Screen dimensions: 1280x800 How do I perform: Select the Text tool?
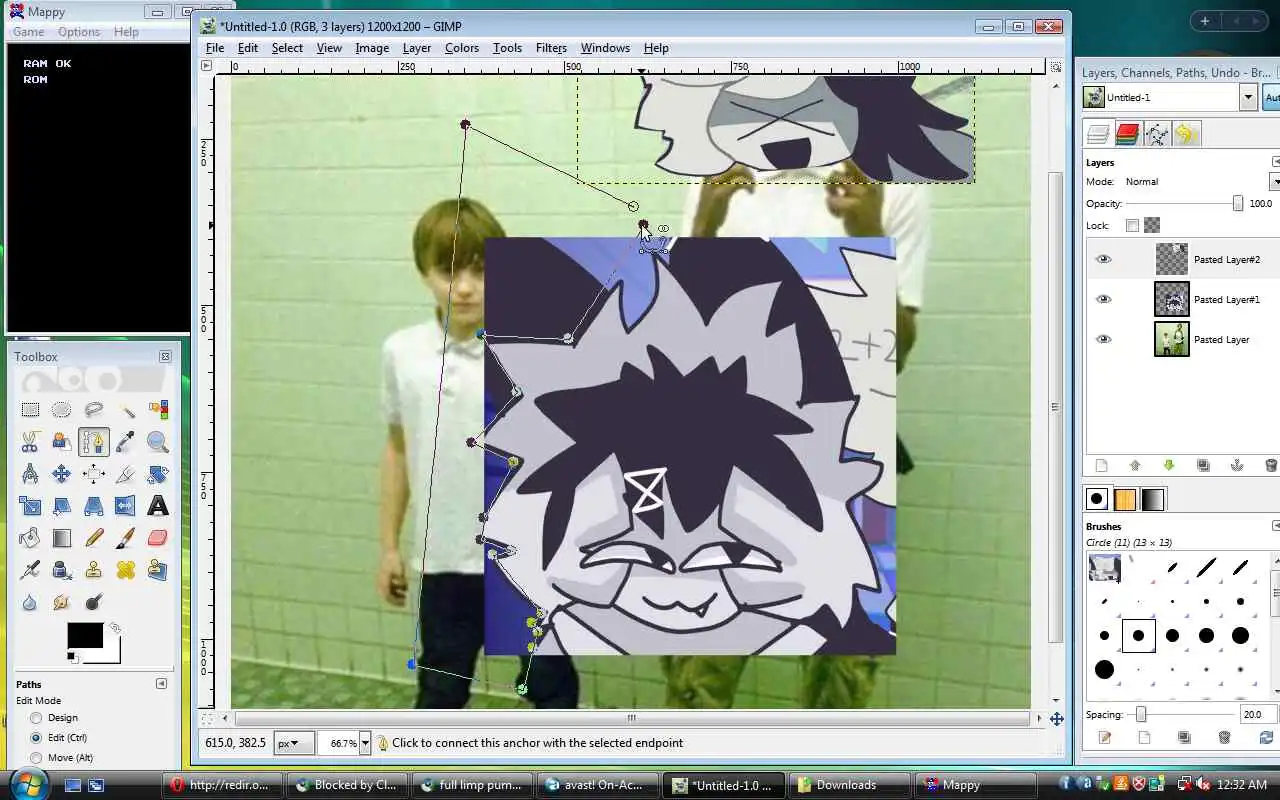click(x=158, y=506)
